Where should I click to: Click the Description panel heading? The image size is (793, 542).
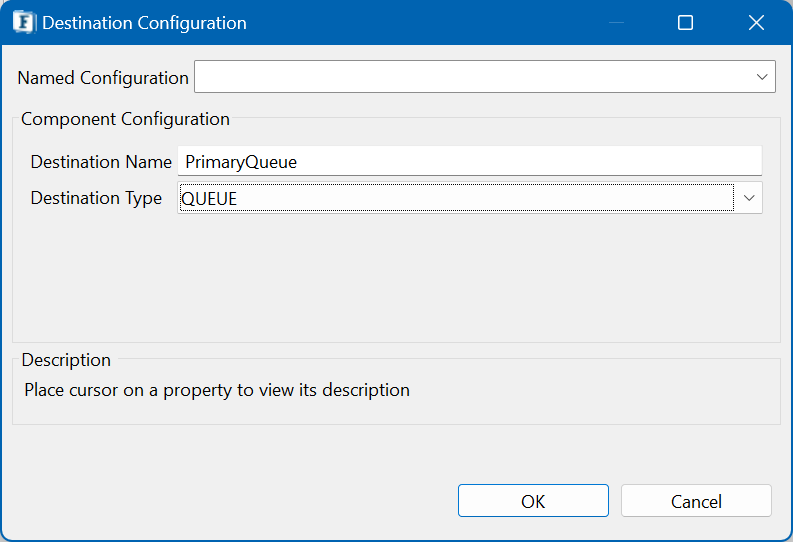[x=66, y=360]
